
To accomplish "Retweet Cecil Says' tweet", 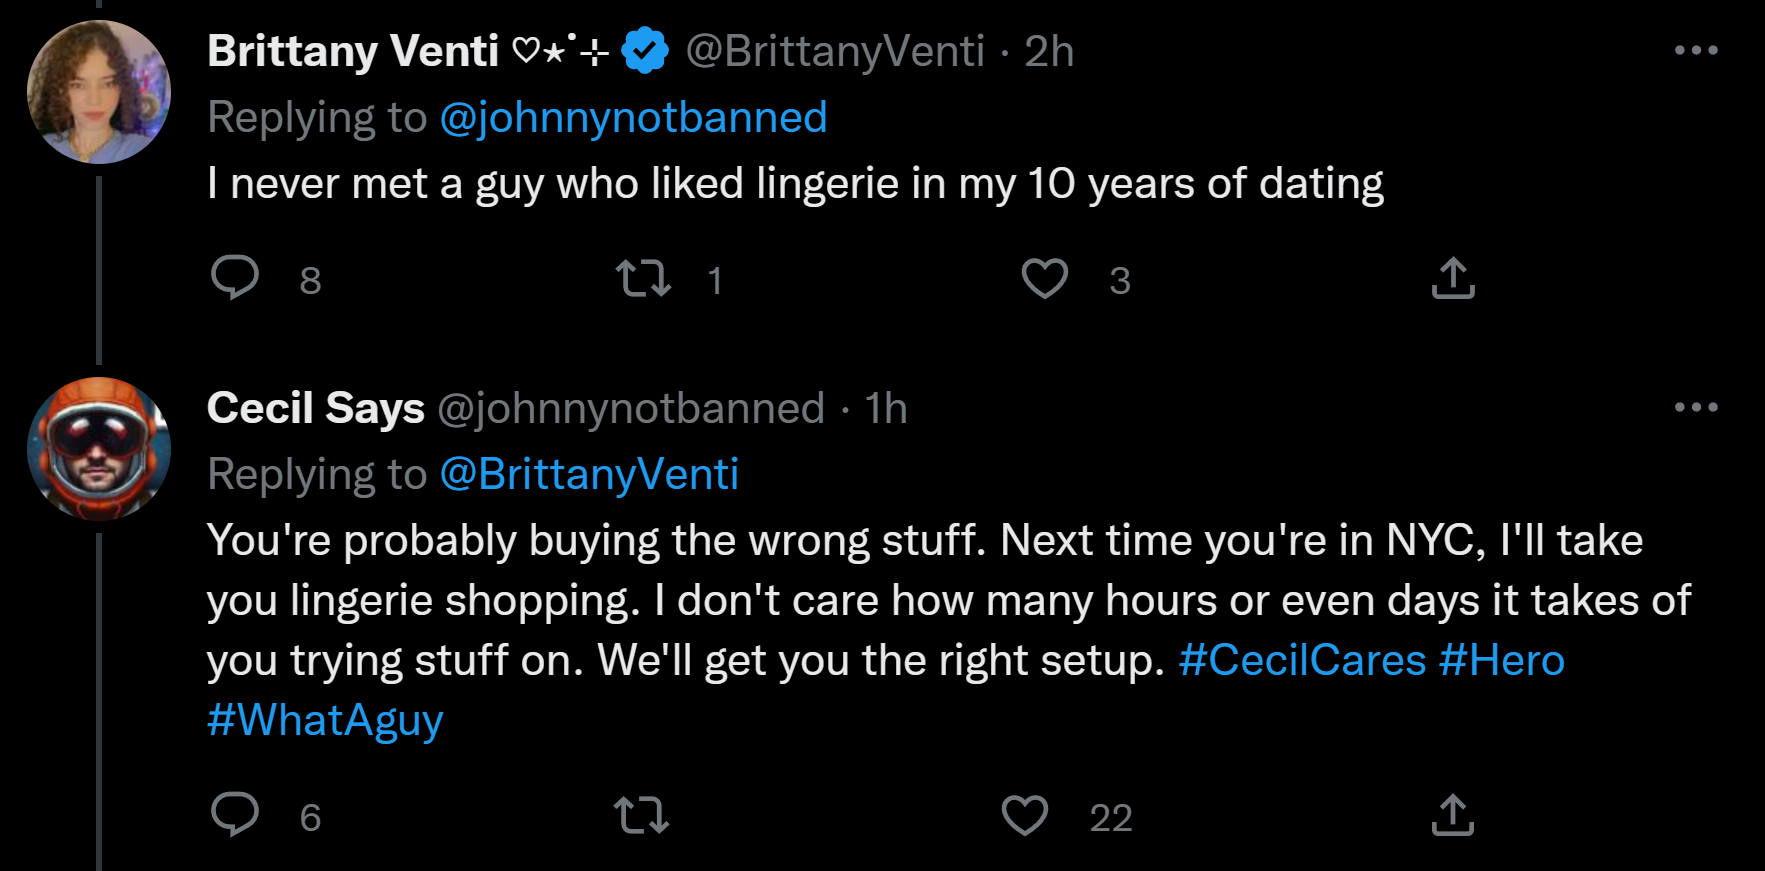I will click(x=641, y=815).
